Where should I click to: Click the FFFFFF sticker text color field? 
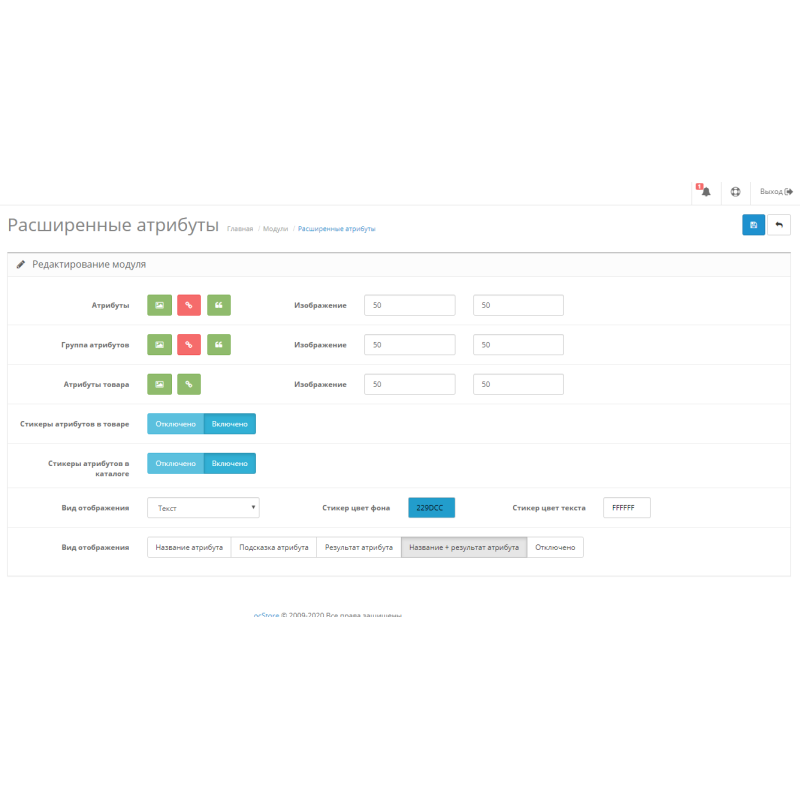click(x=626, y=508)
